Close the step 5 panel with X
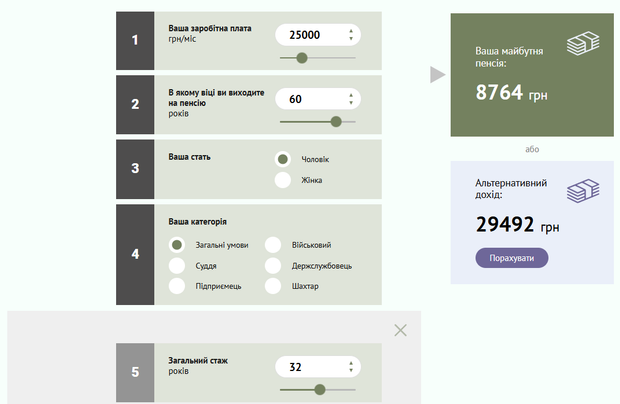620x404 pixels. tap(400, 330)
